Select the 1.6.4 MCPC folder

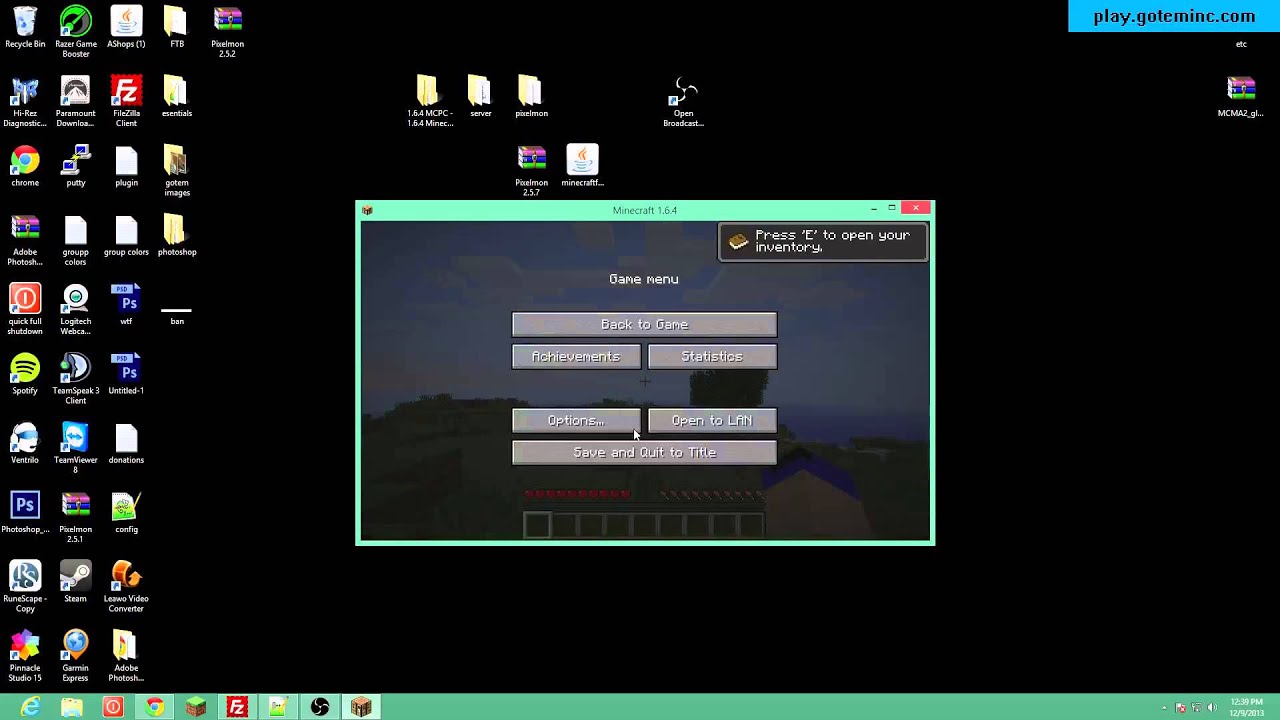[430, 102]
